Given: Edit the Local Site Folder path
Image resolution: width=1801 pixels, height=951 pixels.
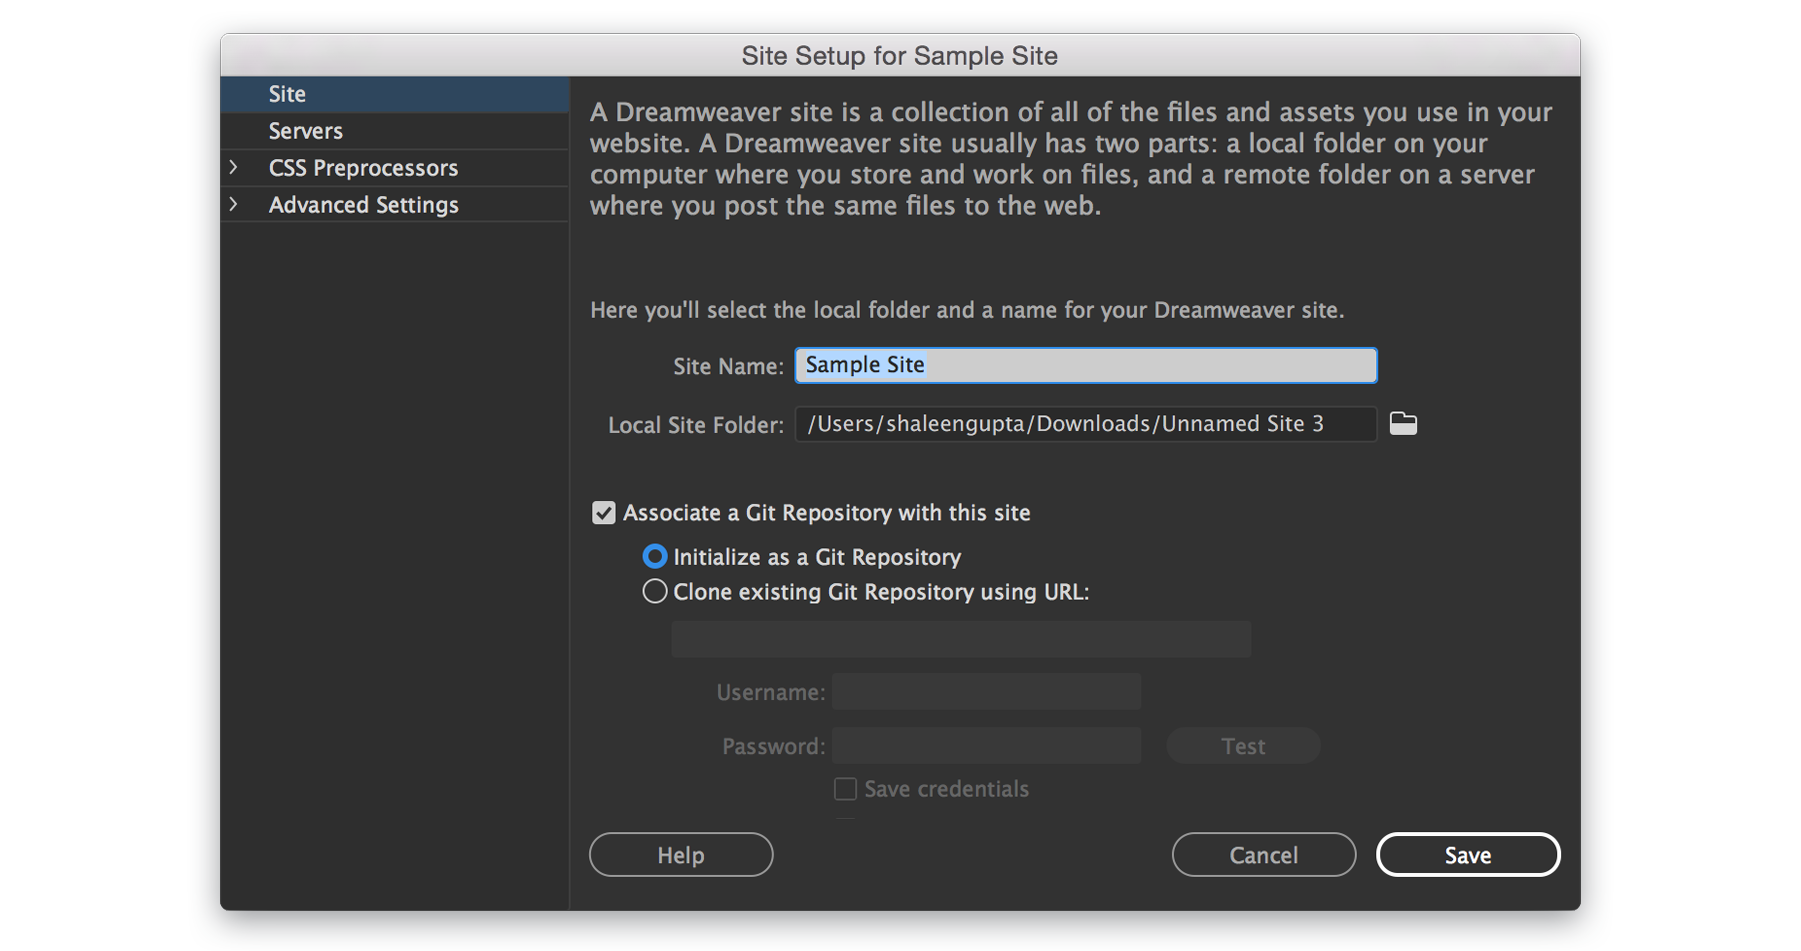Looking at the screenshot, I should pos(1085,423).
